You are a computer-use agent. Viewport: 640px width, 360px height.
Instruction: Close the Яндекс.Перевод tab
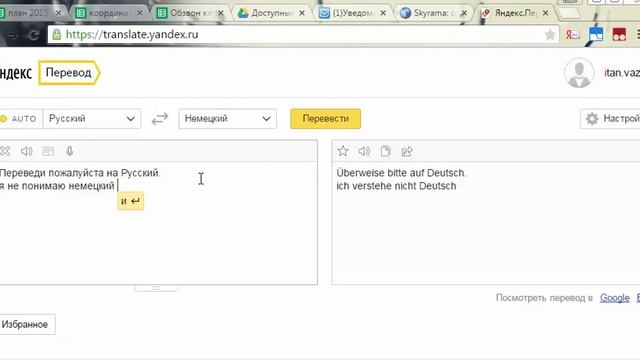pos(545,13)
